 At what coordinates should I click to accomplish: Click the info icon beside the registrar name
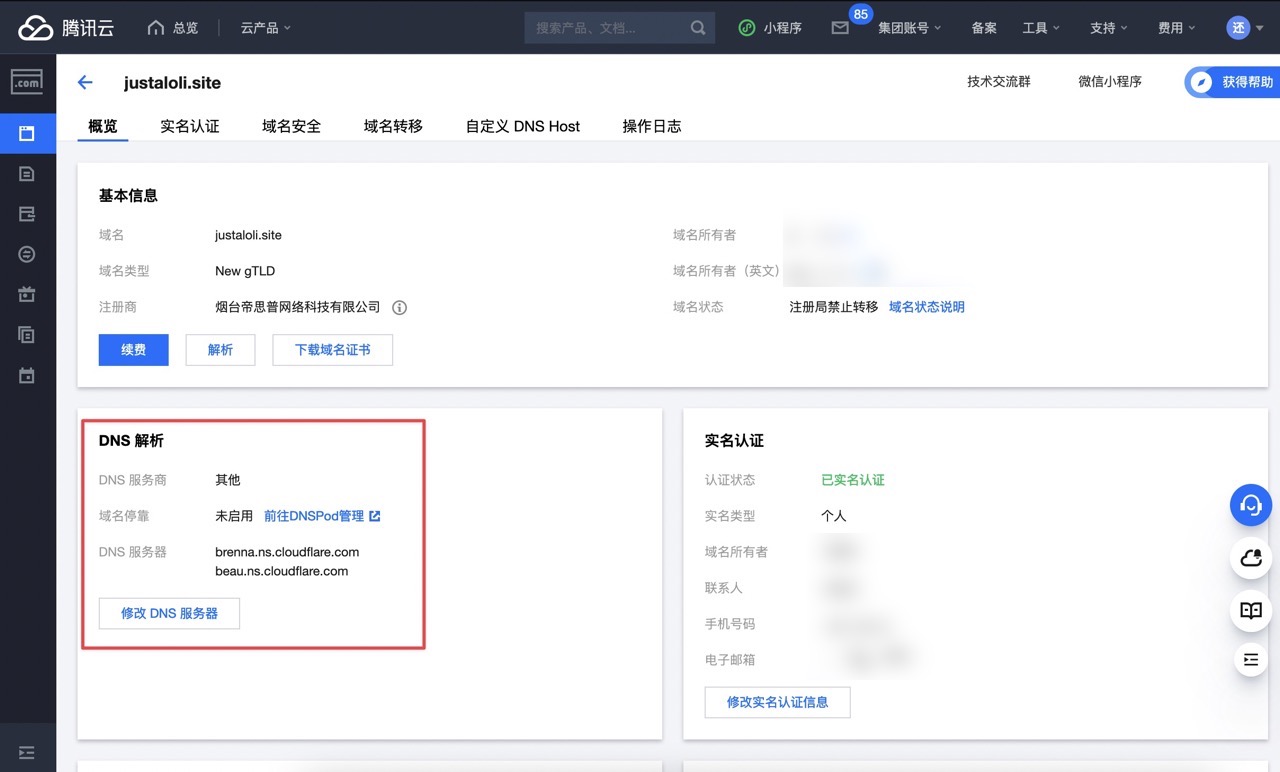tap(400, 307)
